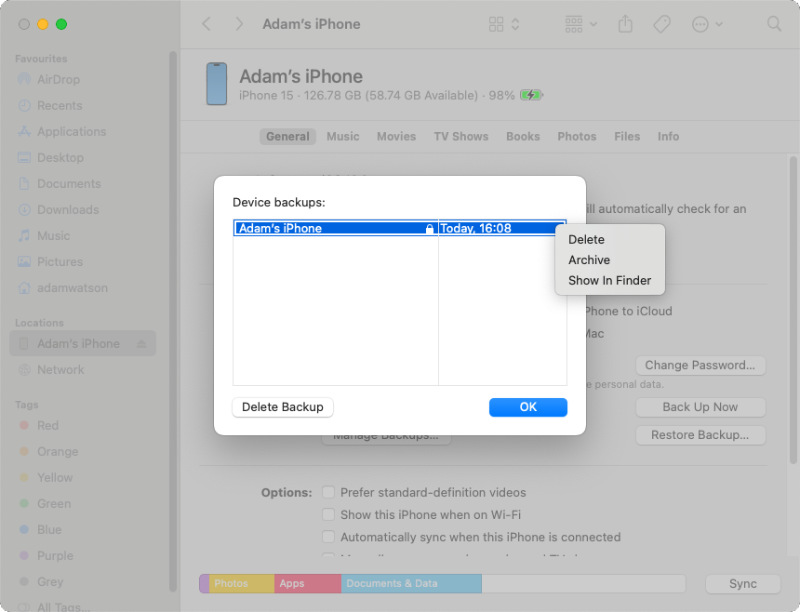Open the icon view switcher in toolbar
This screenshot has width=800, height=612.
[504, 24]
